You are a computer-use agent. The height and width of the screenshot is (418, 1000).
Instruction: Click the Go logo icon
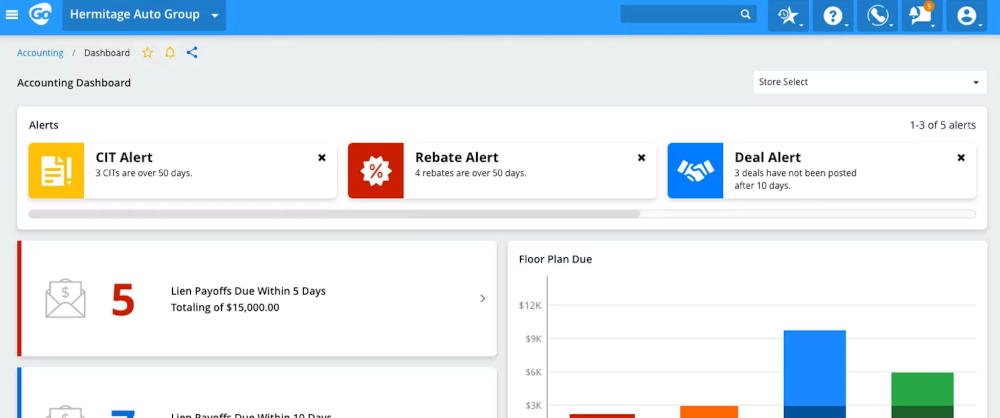point(40,15)
